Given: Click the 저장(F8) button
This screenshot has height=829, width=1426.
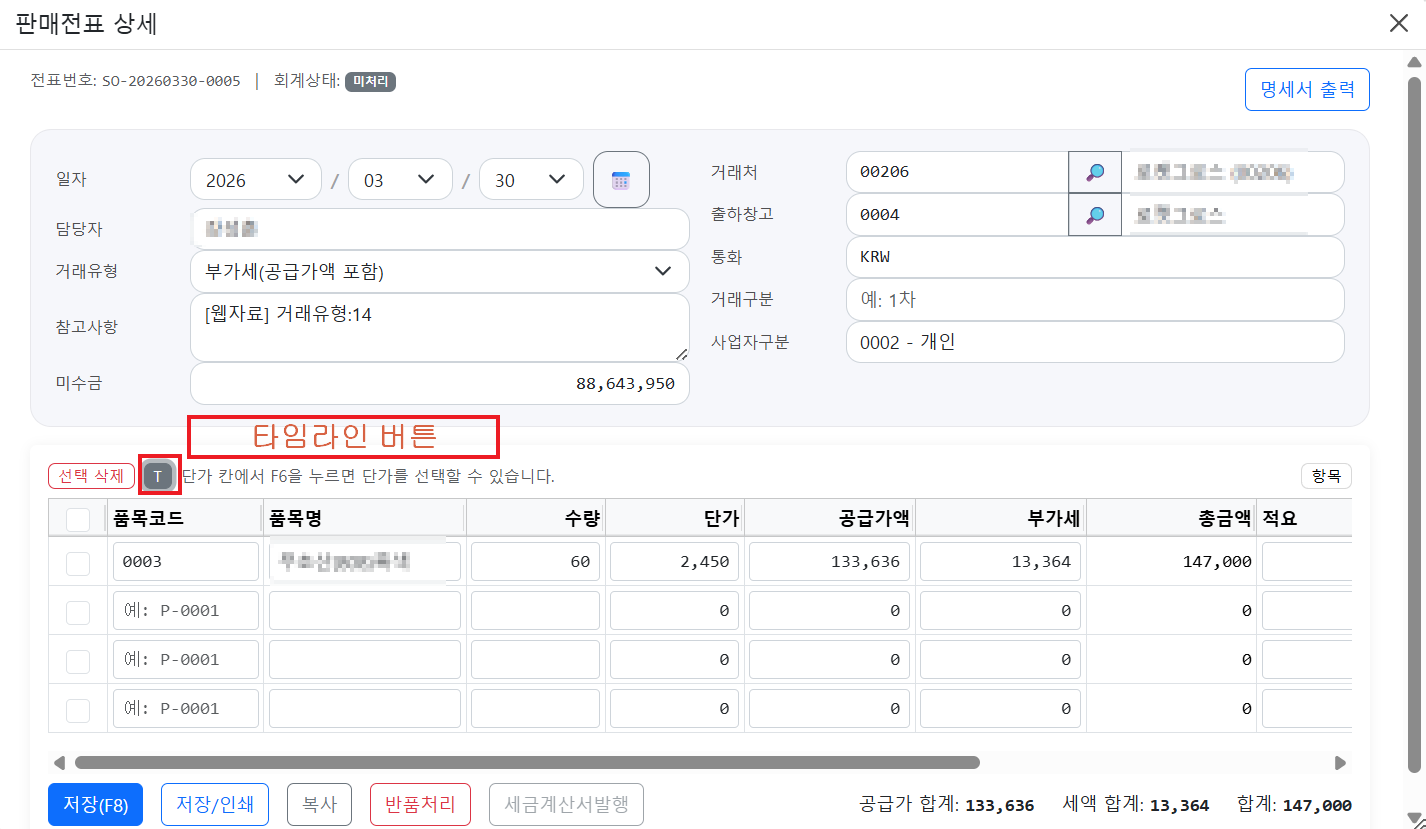Looking at the screenshot, I should coord(95,804).
